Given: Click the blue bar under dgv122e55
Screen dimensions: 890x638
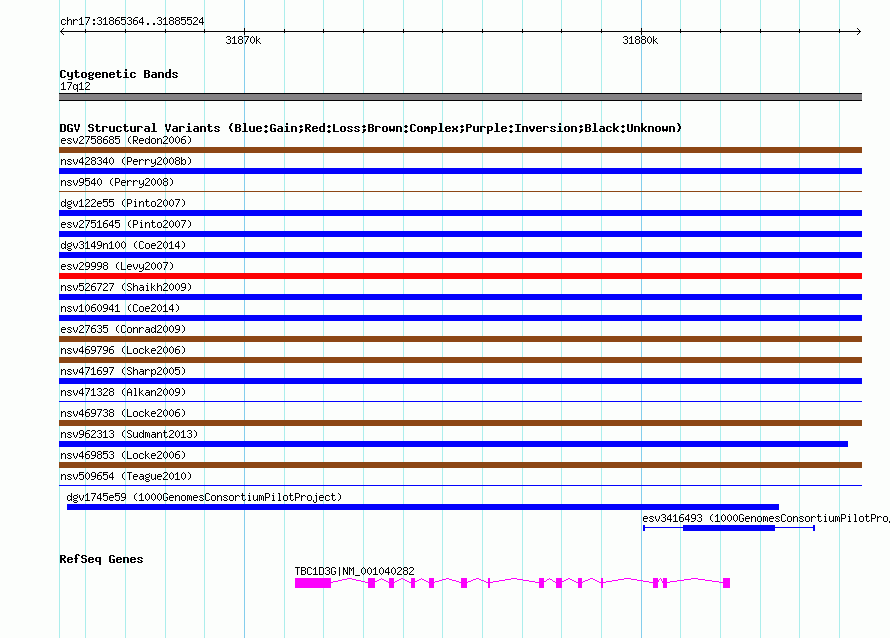Looking at the screenshot, I should pyautogui.click(x=460, y=213).
